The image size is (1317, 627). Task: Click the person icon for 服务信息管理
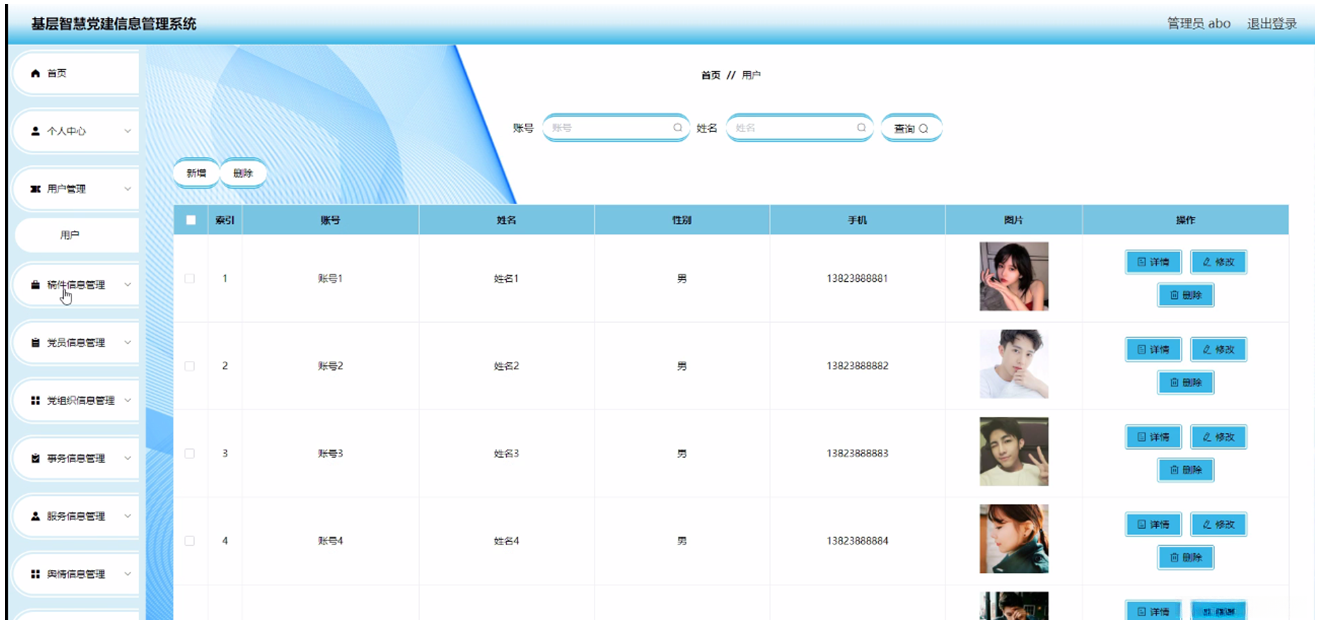point(36,517)
